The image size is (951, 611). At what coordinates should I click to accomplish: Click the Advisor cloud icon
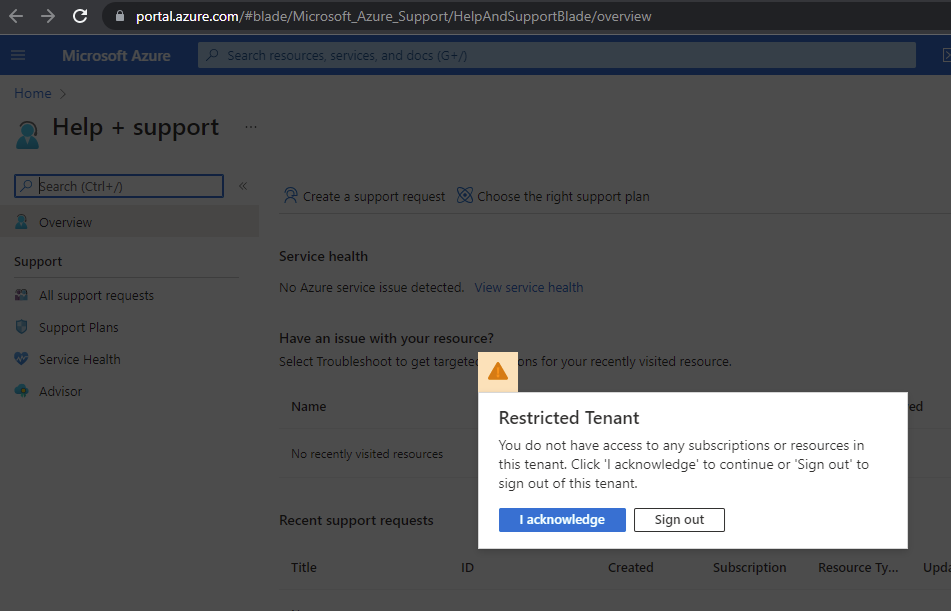click(x=21, y=391)
